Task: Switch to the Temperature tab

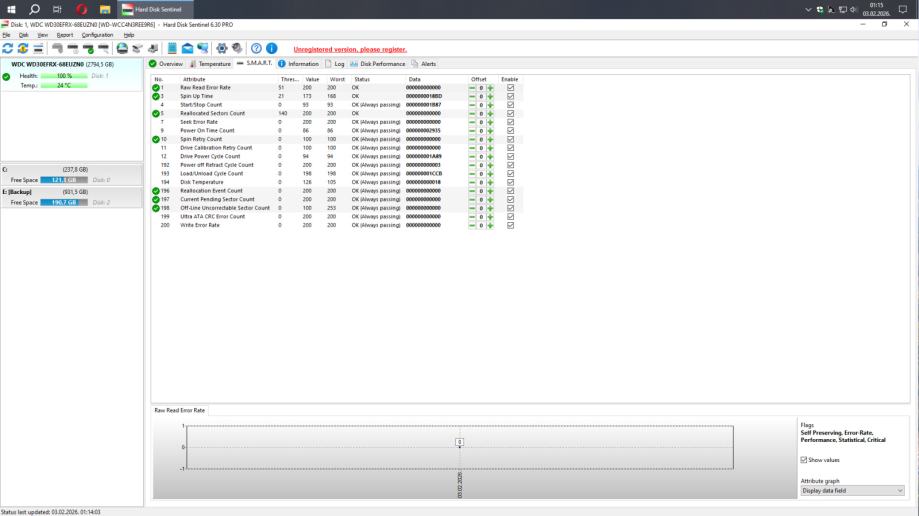Action: tap(210, 64)
